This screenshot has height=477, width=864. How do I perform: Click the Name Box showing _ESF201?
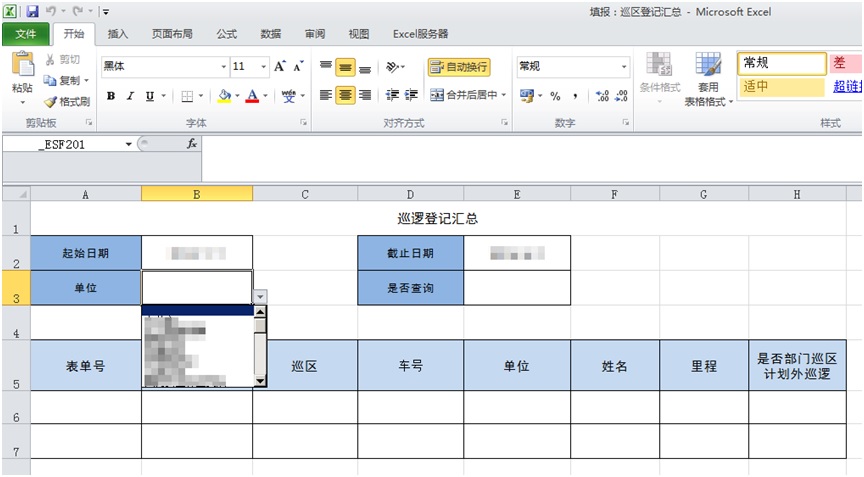tap(68, 144)
